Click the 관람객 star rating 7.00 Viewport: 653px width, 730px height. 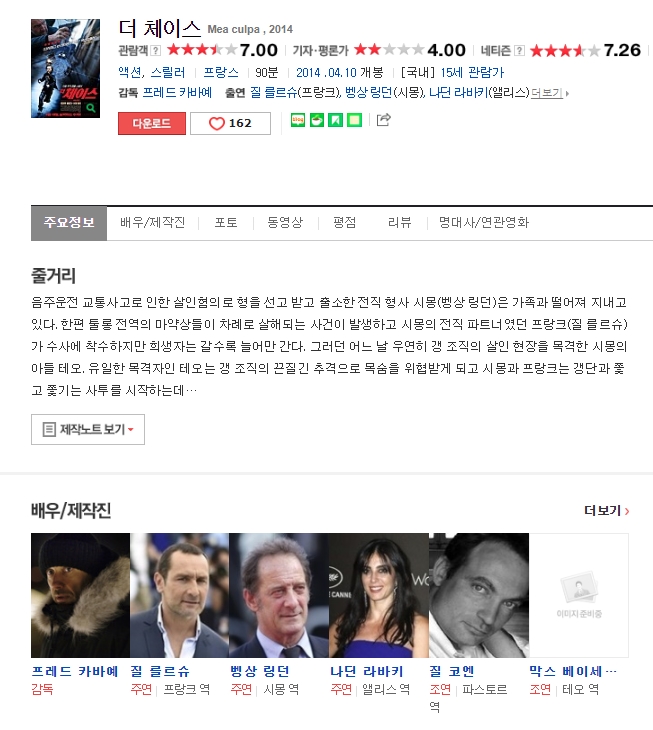tap(222, 50)
